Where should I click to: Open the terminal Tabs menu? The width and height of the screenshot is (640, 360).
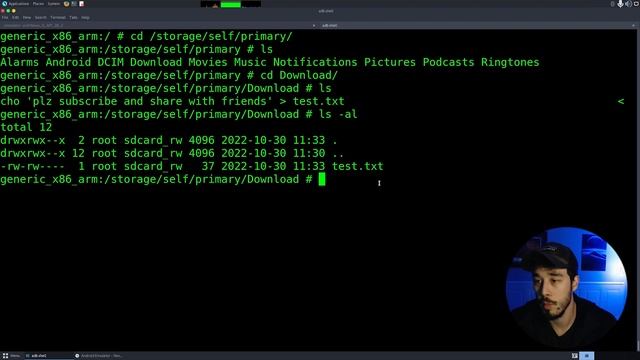(73, 18)
